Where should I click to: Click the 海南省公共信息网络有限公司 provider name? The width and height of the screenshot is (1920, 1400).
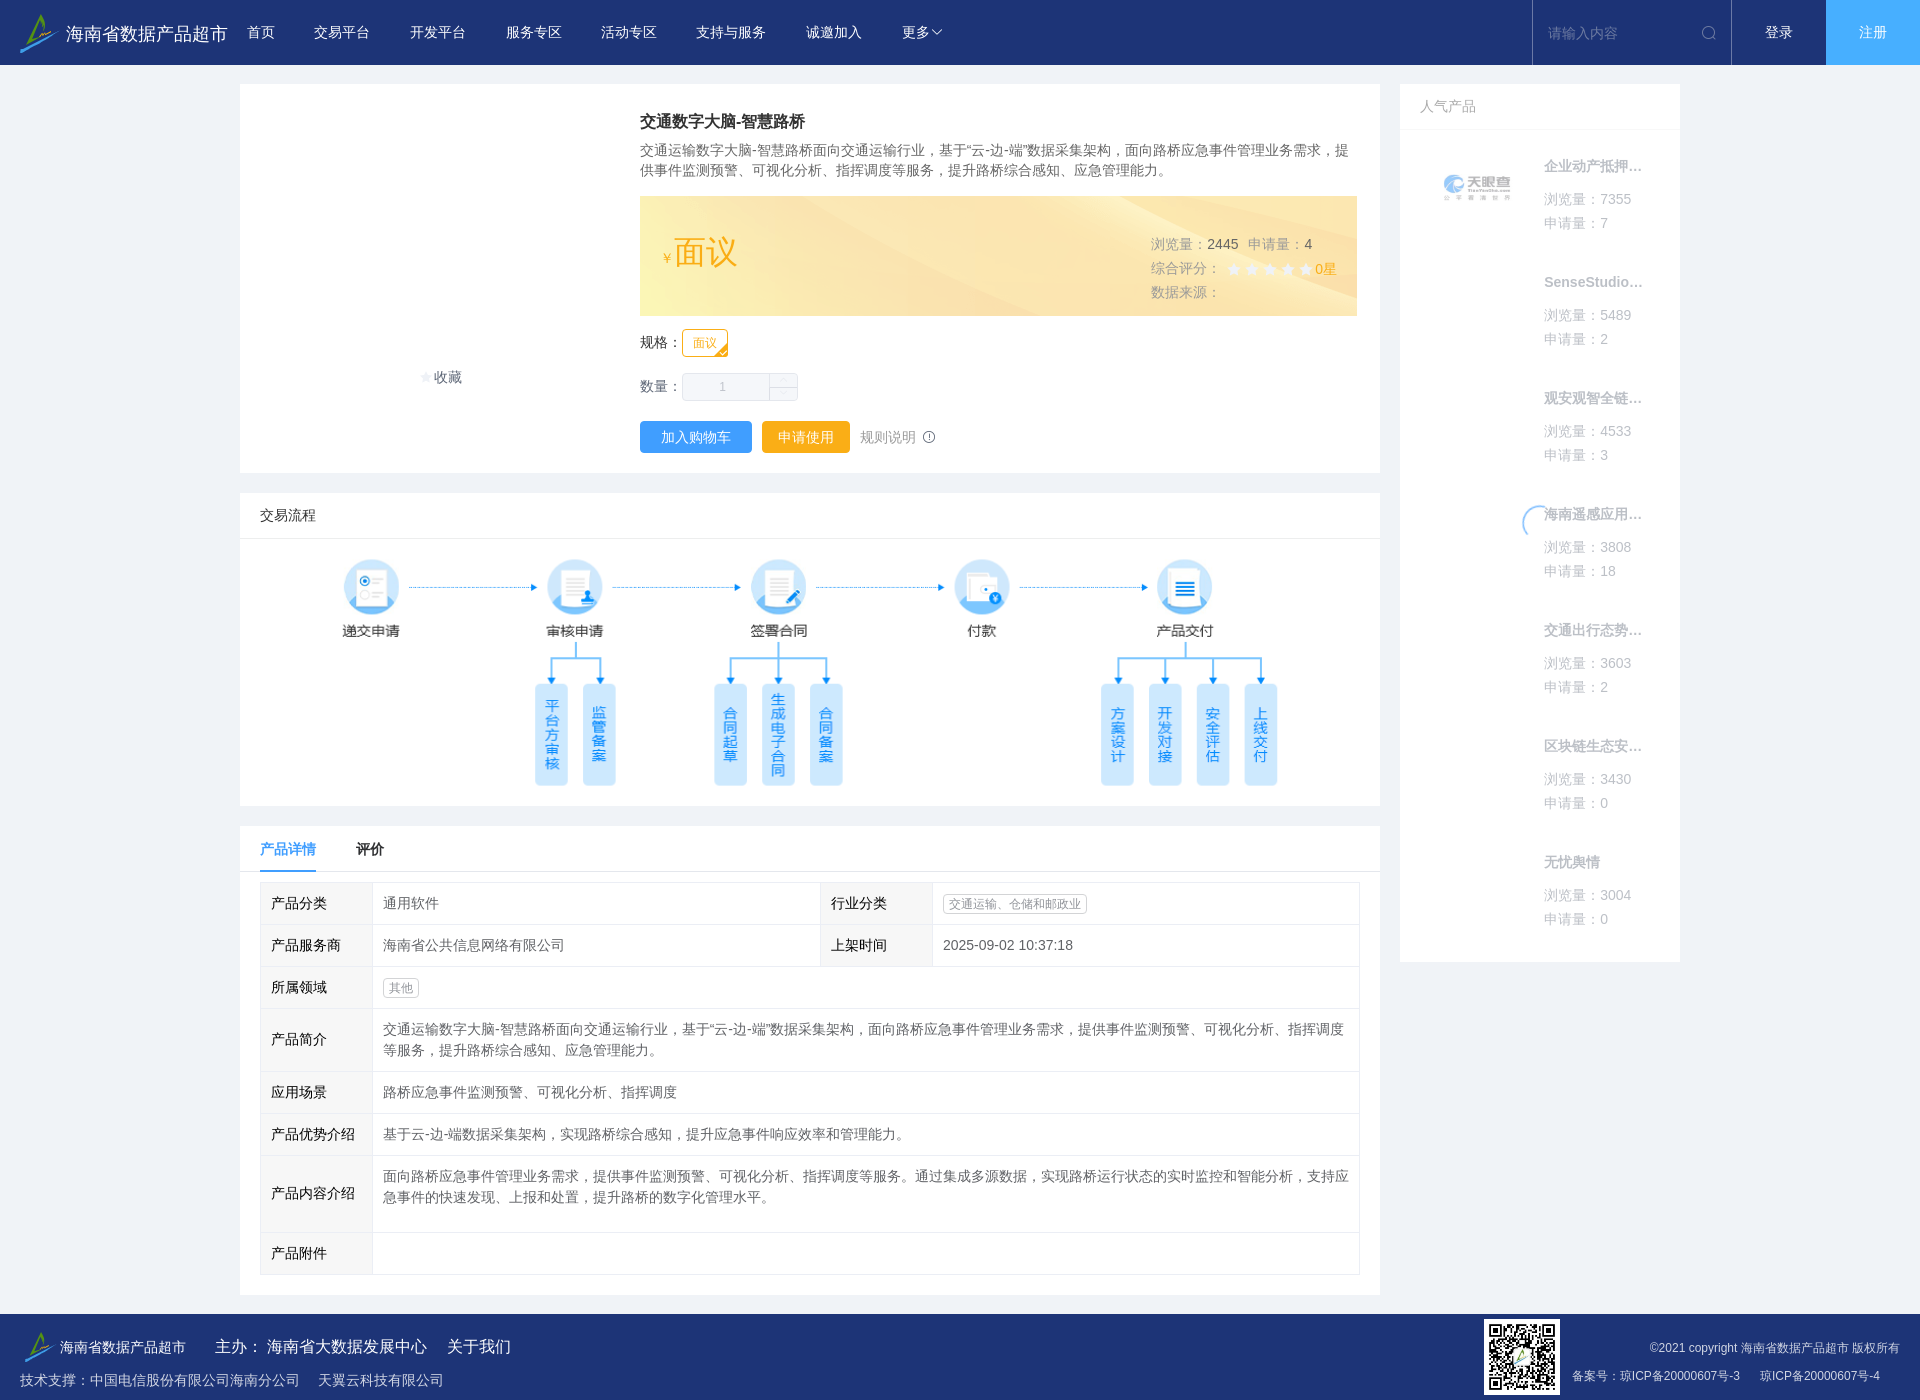point(474,945)
